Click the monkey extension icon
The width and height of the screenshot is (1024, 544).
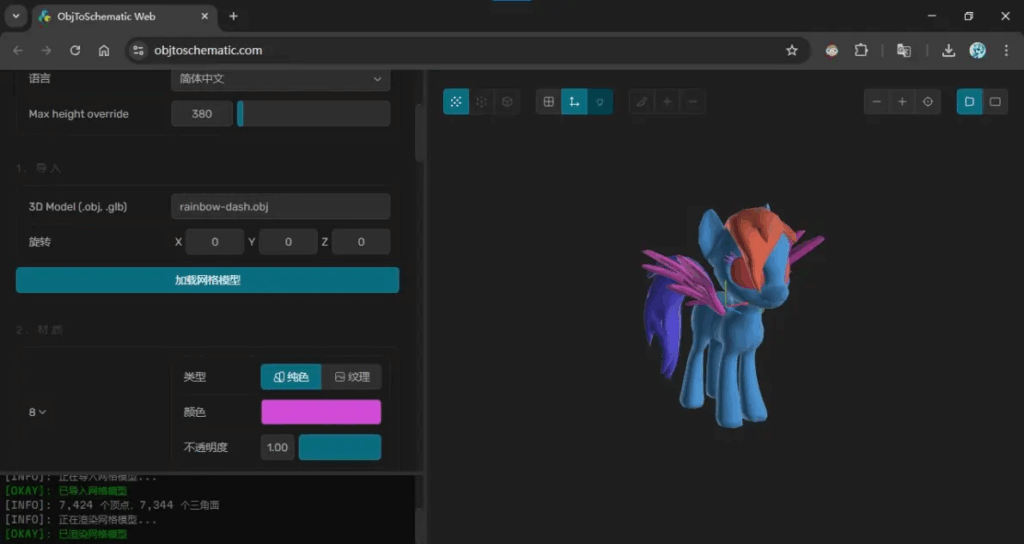(x=831, y=50)
